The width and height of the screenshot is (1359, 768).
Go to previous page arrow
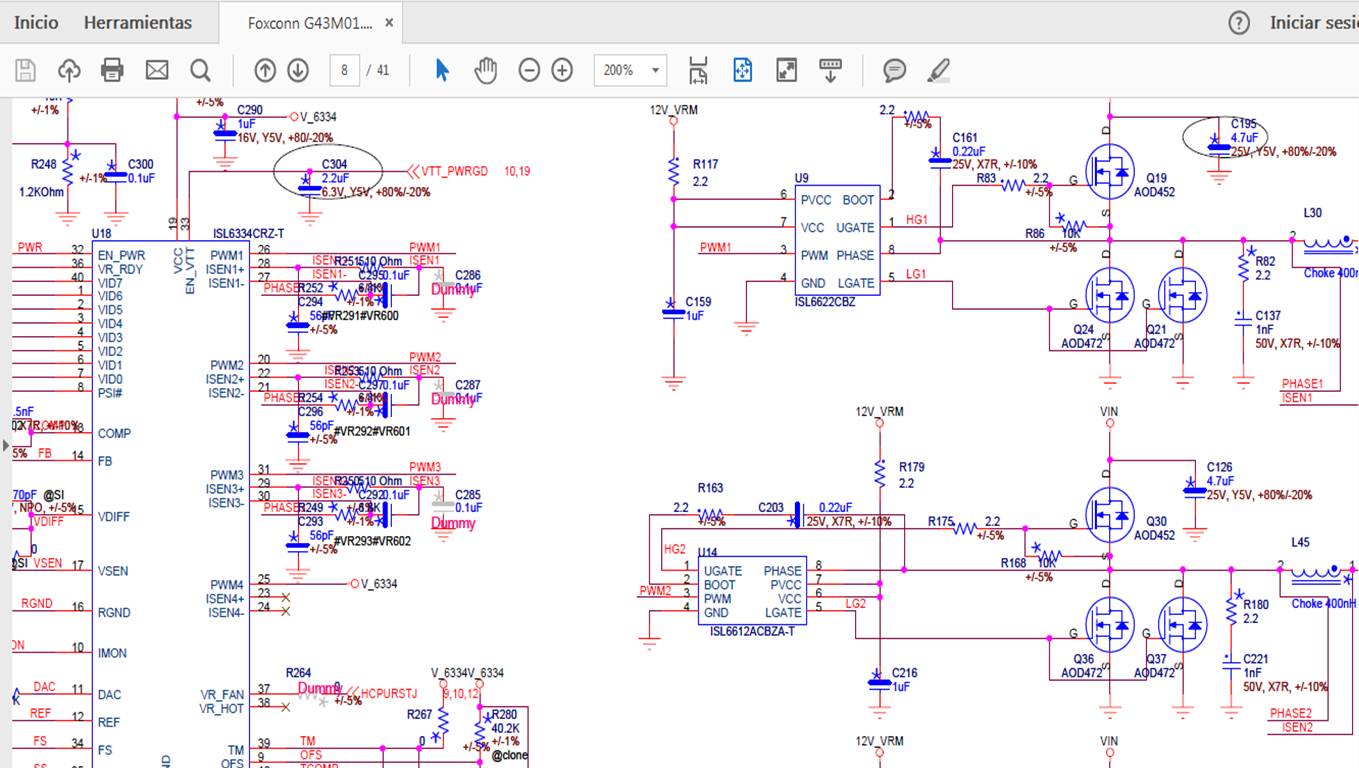pyautogui.click(x=265, y=70)
